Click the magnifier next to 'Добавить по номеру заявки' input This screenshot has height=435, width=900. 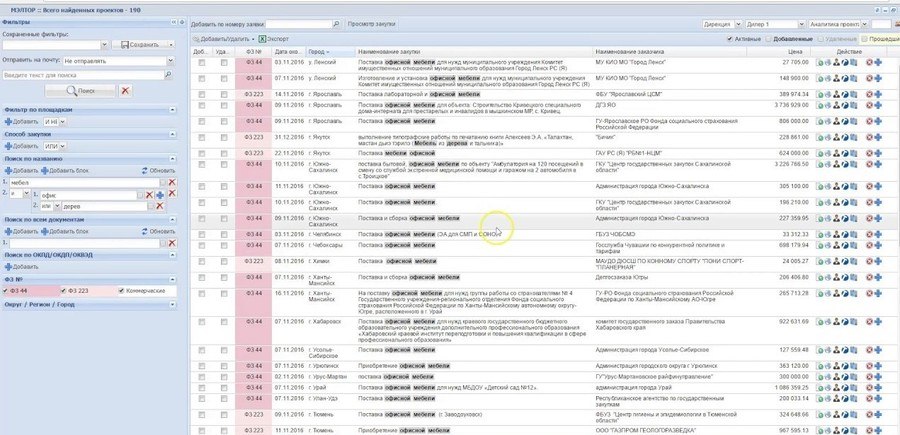336,24
